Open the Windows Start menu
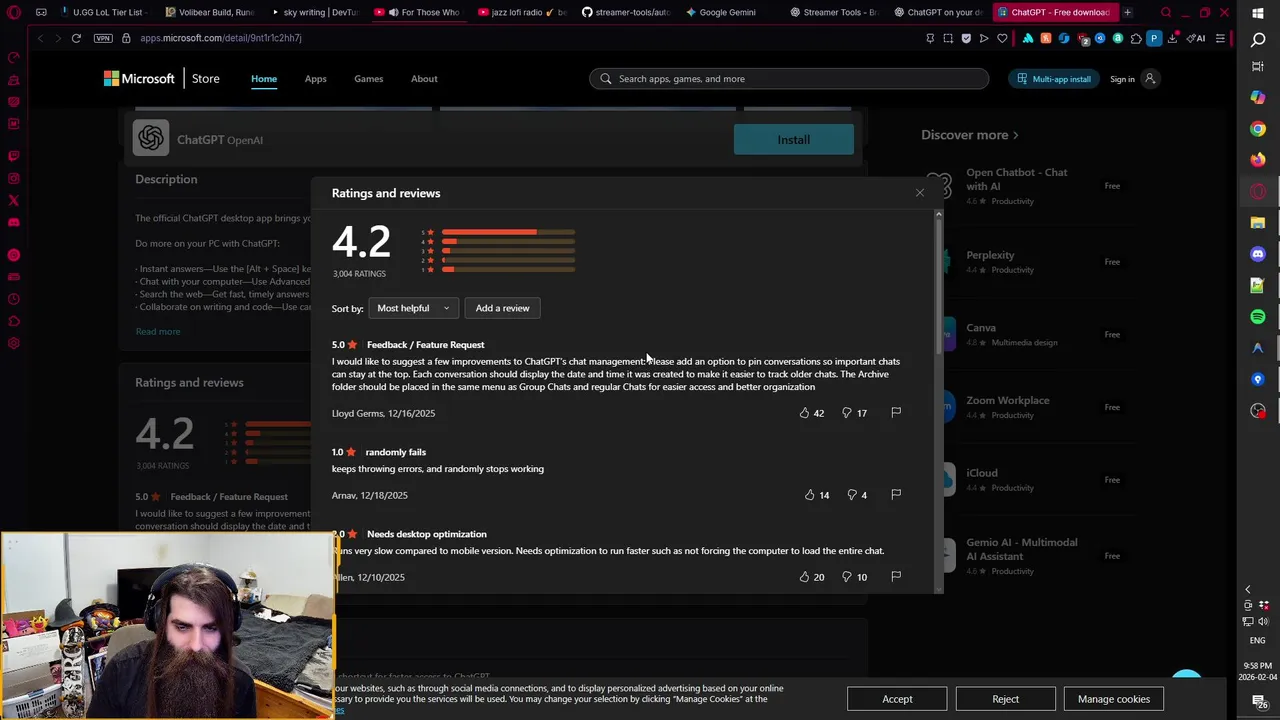Screen dimensions: 1280x720 tap(1258, 13)
